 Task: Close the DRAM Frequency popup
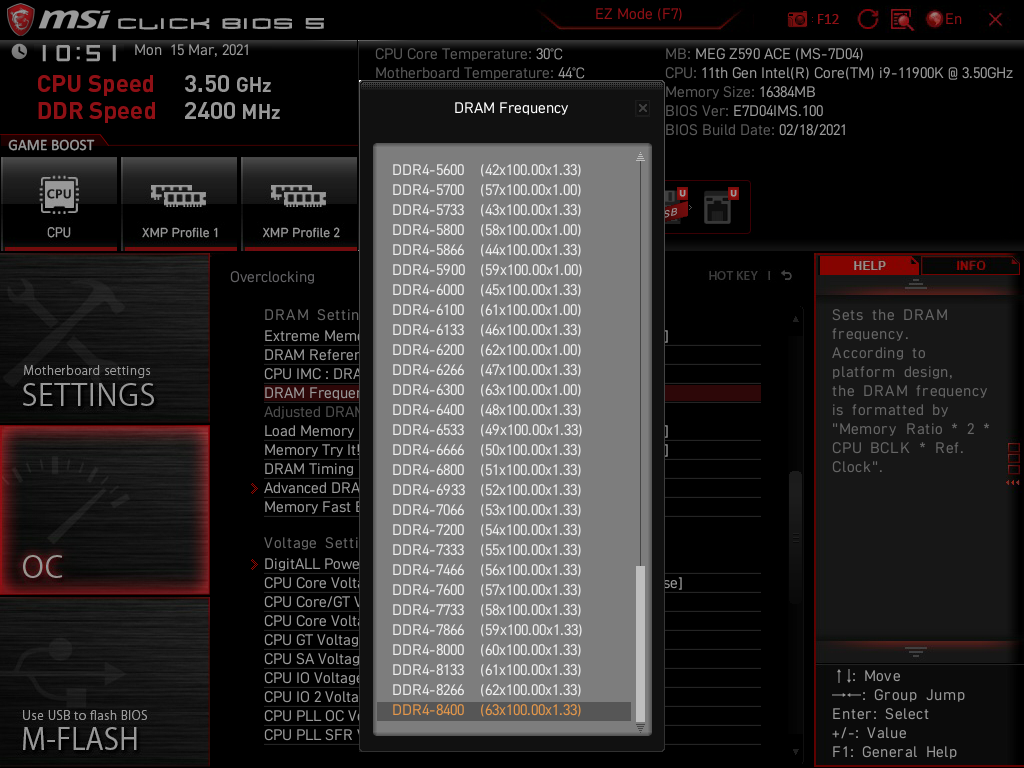pyautogui.click(x=643, y=108)
